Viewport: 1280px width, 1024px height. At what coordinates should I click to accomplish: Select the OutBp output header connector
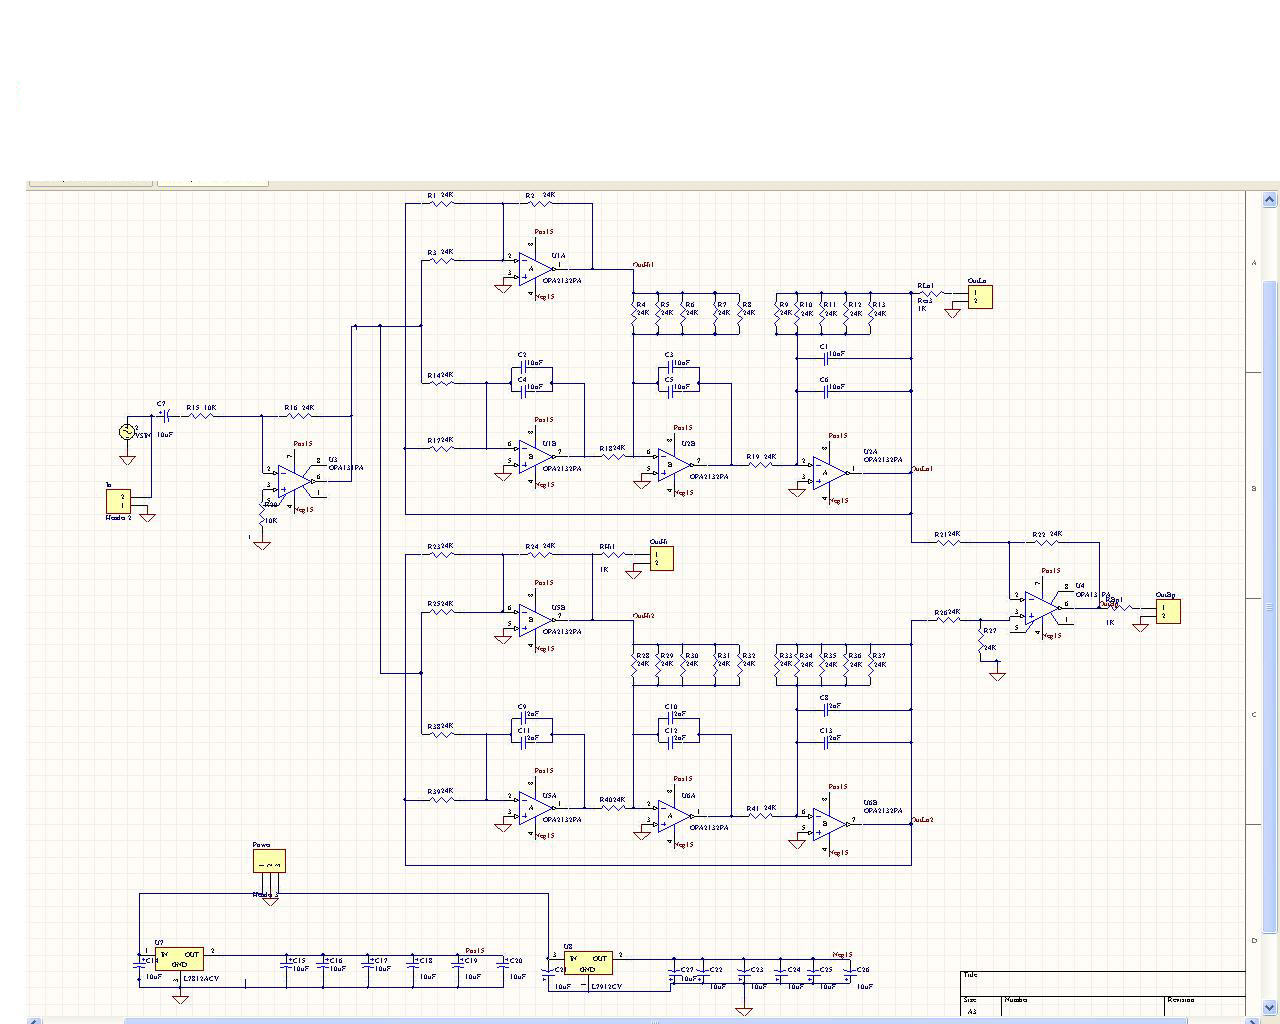1168,611
